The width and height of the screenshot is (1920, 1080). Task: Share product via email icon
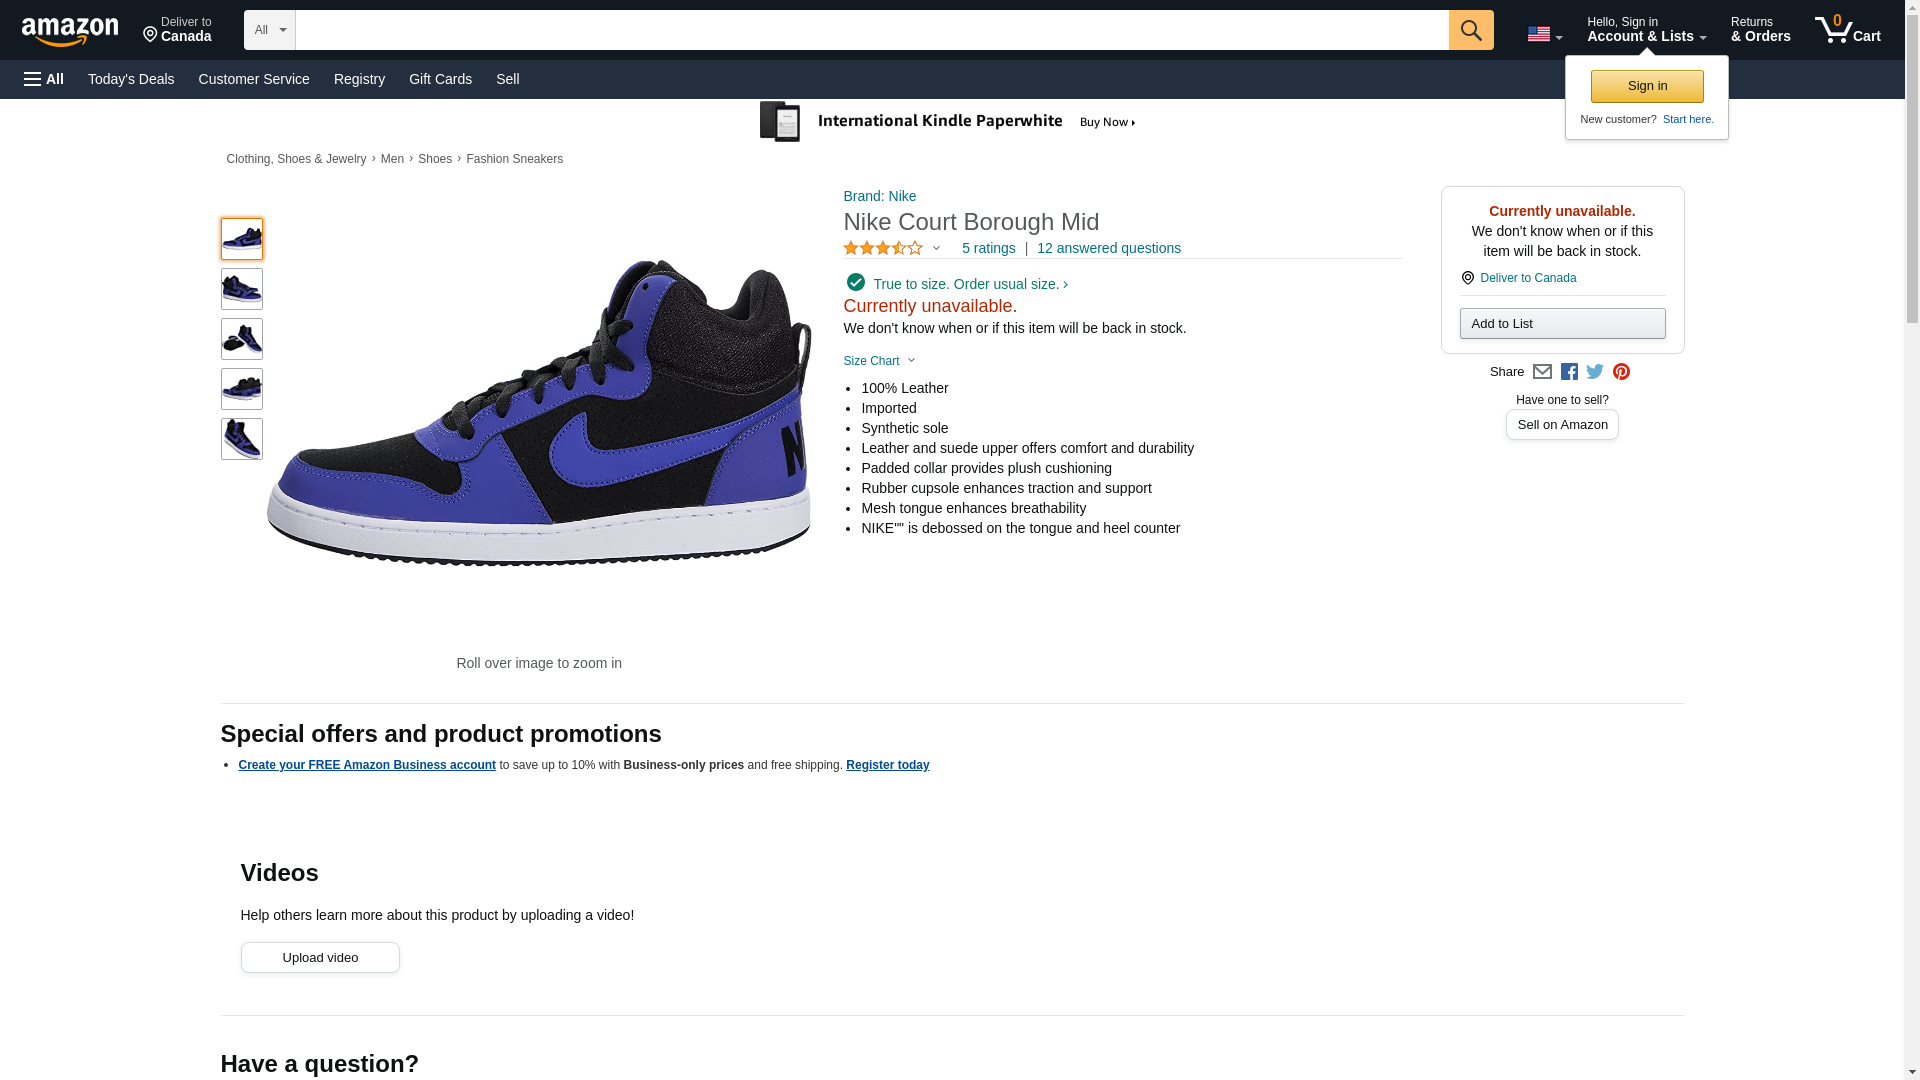point(1542,372)
